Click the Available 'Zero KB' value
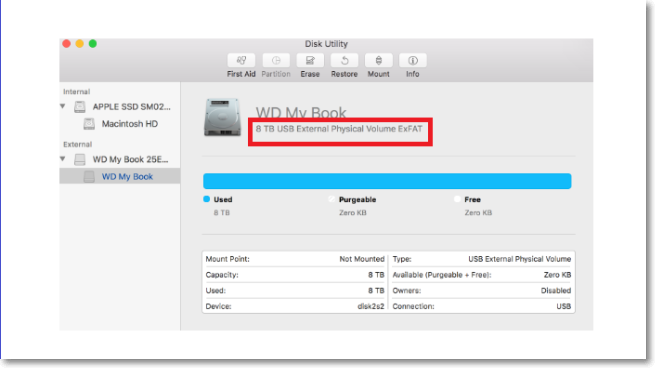This screenshot has width=655, height=368. tap(557, 275)
